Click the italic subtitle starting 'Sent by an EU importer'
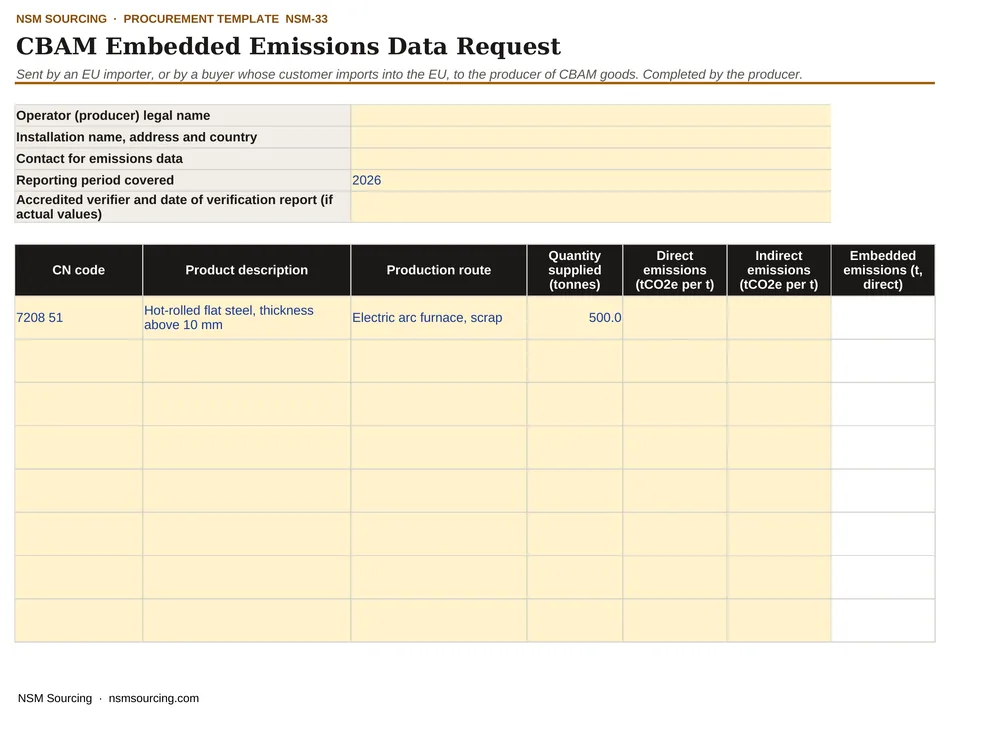The width and height of the screenshot is (1000, 750). 409,75
